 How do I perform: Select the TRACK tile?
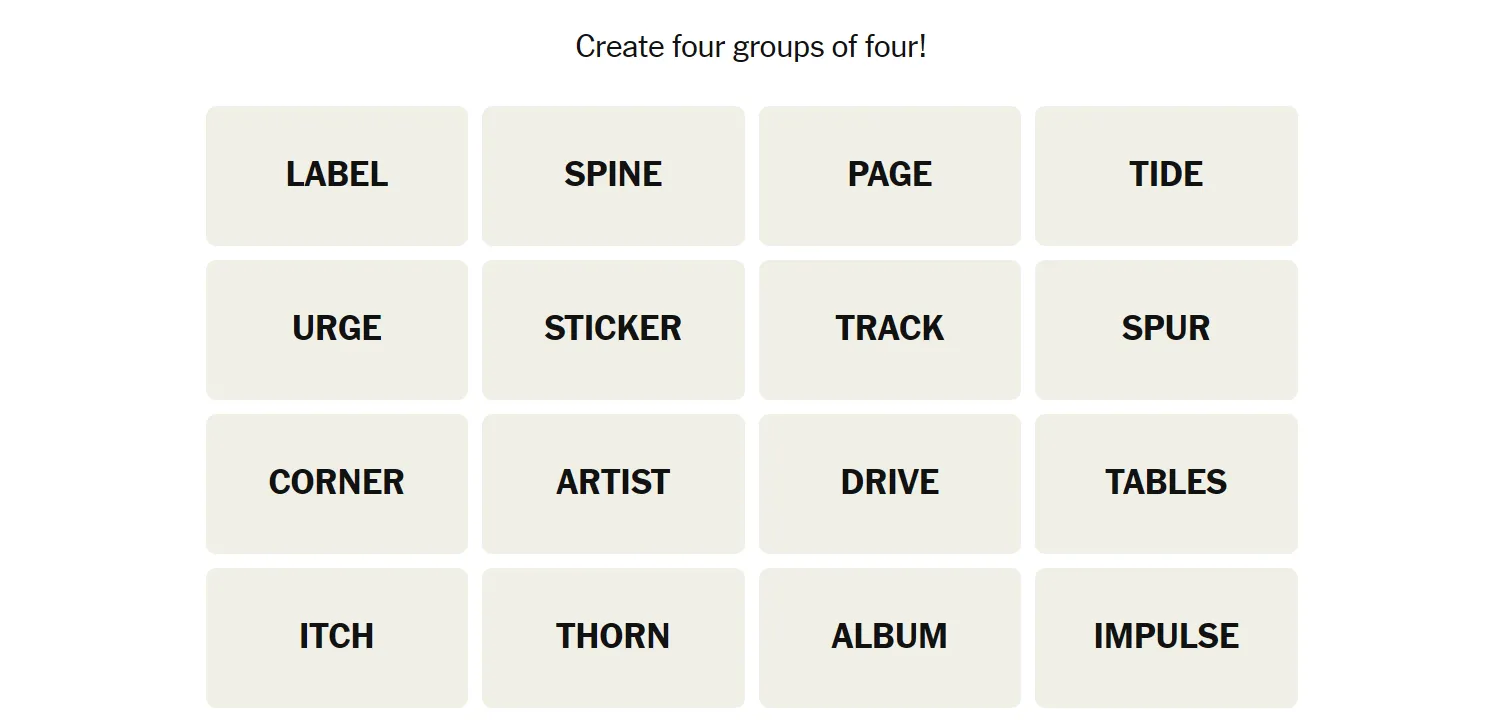pos(889,329)
